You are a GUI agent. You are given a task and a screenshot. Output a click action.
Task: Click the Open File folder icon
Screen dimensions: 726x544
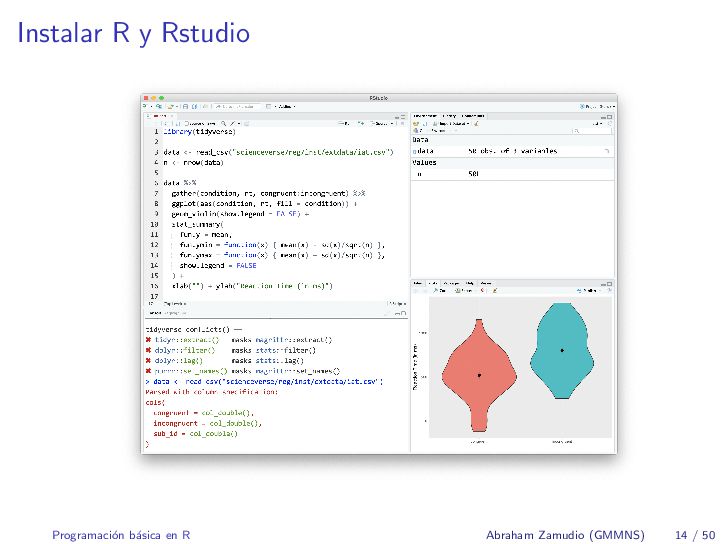[170, 106]
